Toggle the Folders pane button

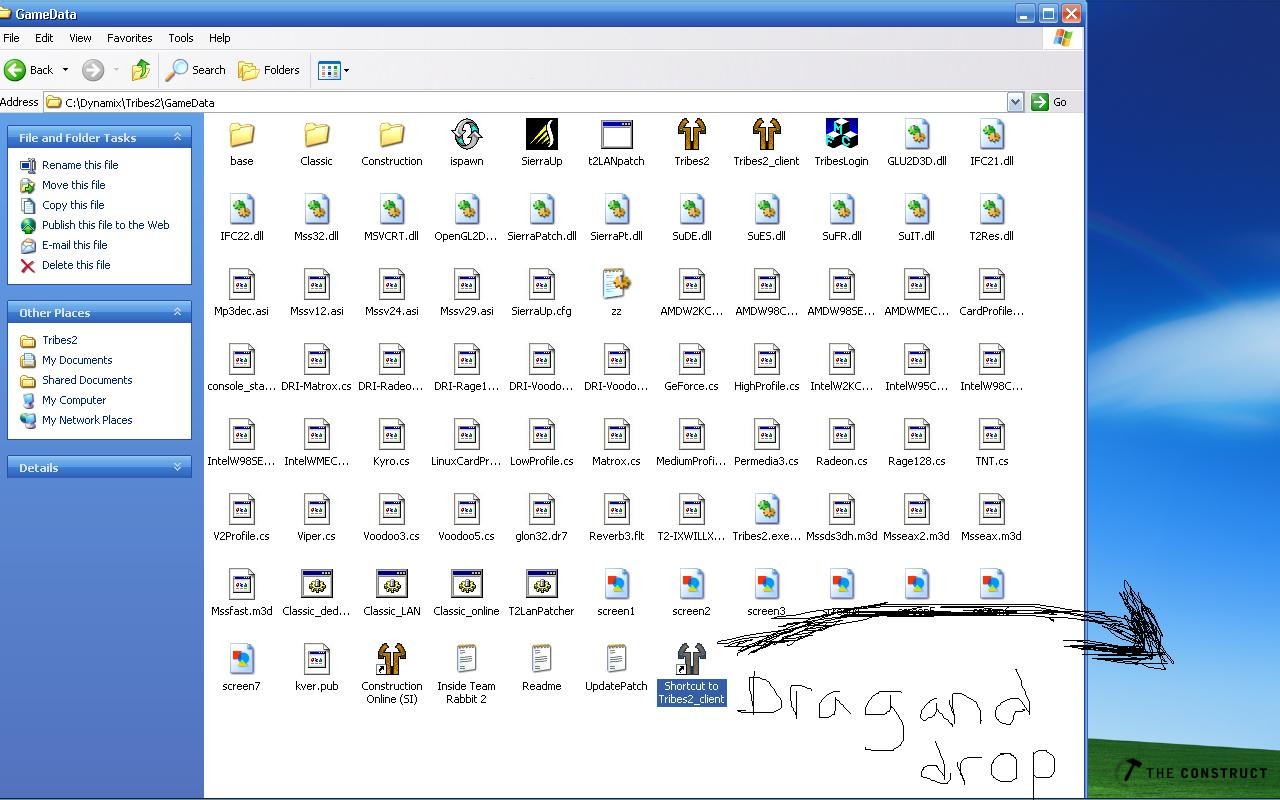[269, 70]
